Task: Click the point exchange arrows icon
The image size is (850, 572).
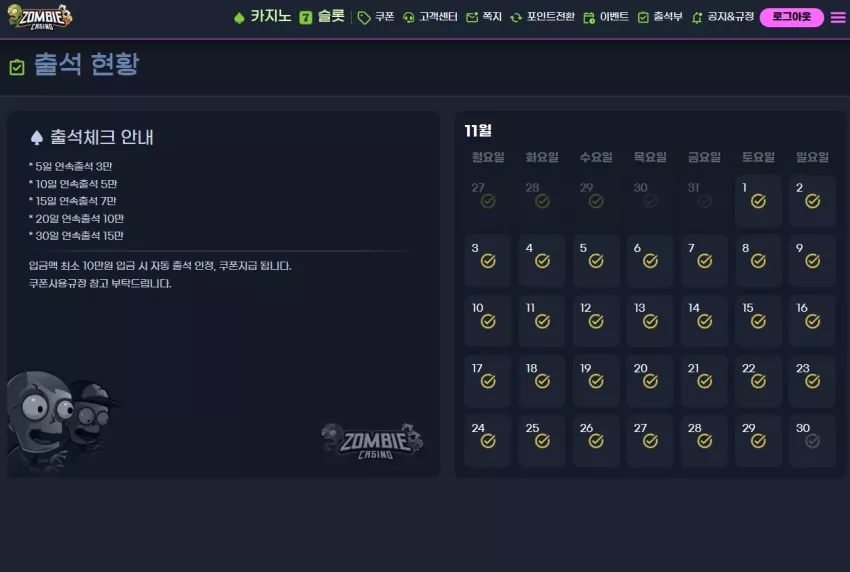Action: point(516,18)
